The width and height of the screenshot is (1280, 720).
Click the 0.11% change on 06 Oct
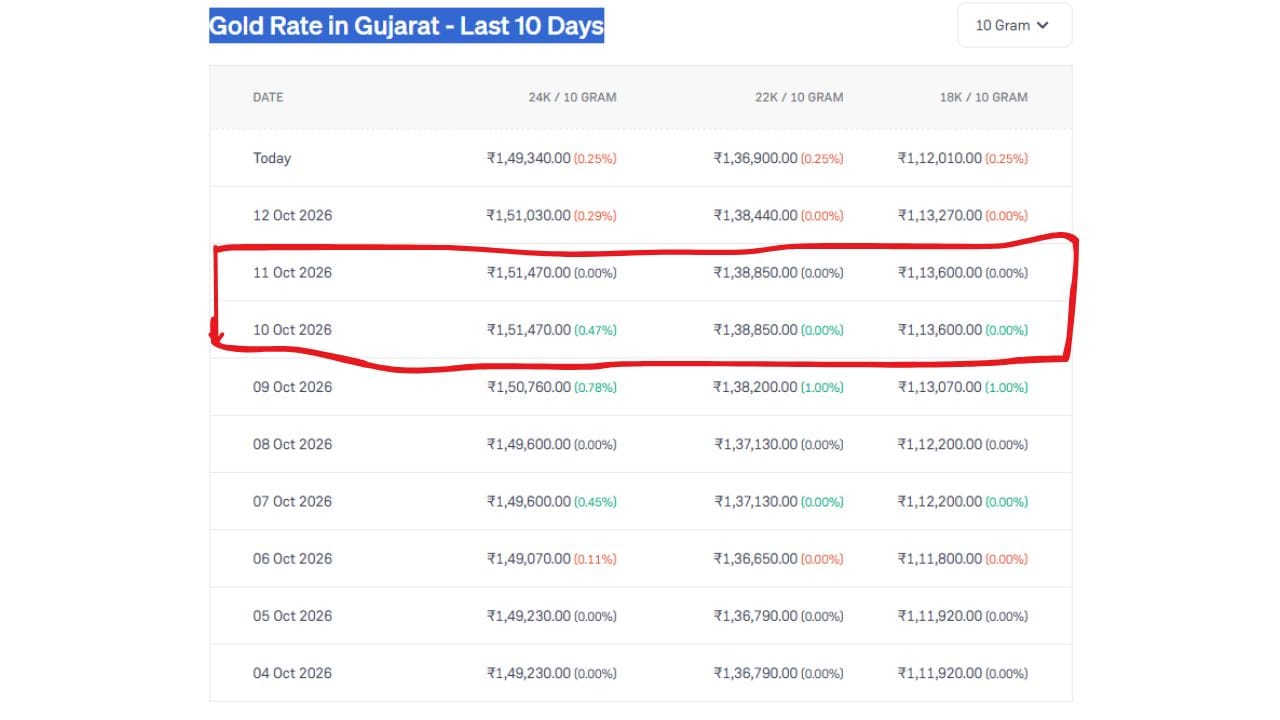[595, 559]
